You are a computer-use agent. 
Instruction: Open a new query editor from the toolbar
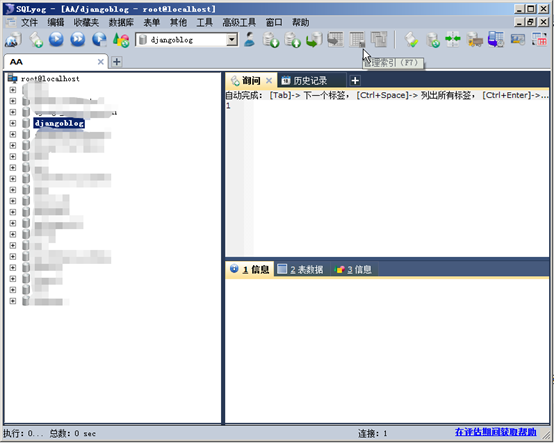click(x=36, y=40)
